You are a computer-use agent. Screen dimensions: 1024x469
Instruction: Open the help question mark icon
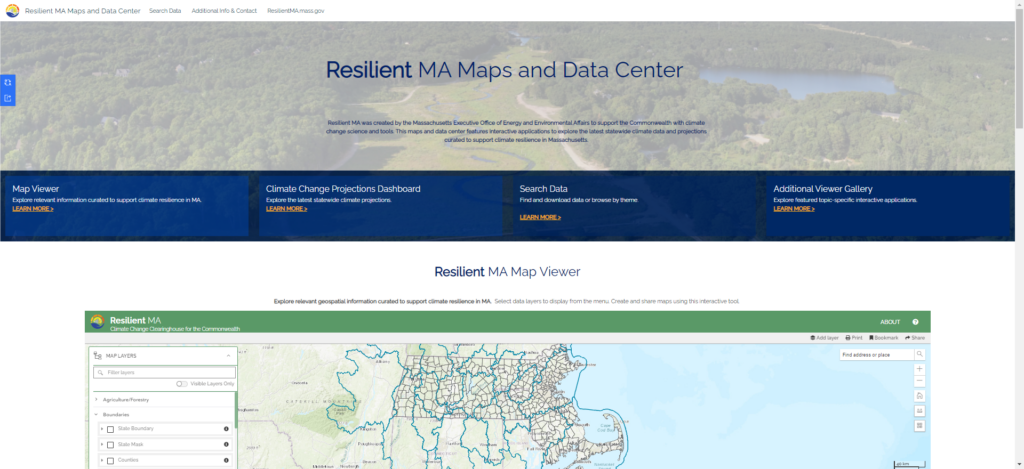click(x=915, y=322)
